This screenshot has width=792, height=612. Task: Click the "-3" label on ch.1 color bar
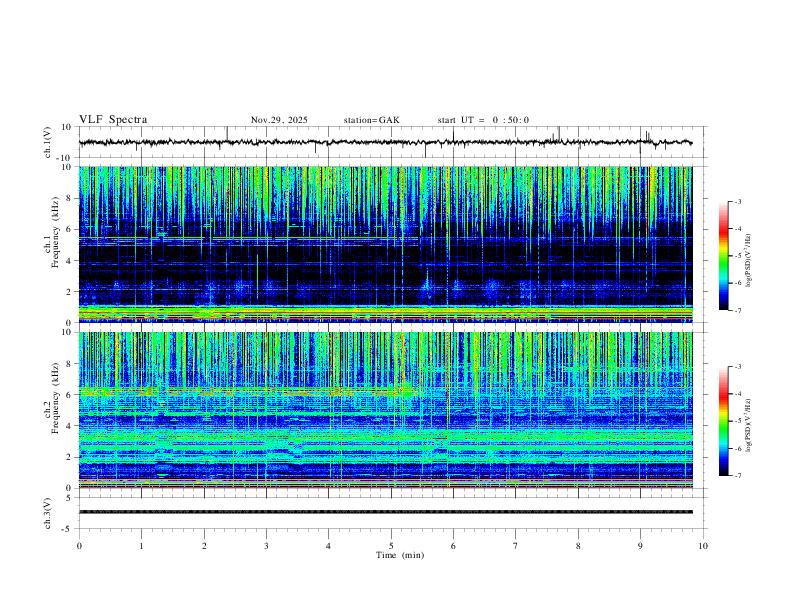737,201
